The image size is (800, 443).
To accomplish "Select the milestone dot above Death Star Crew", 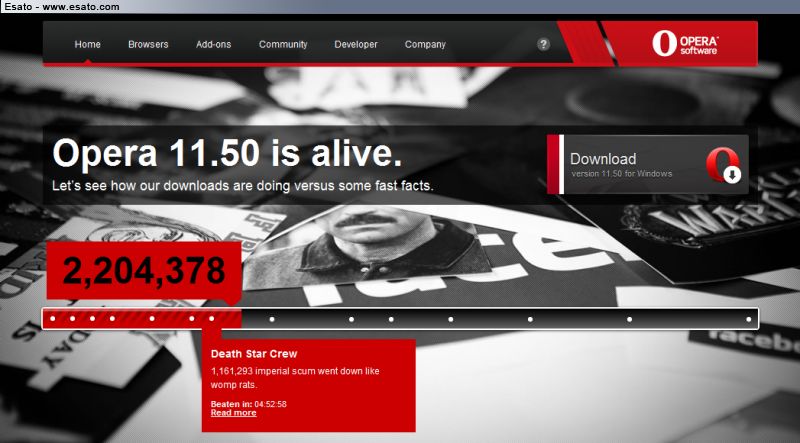I will 212,319.
